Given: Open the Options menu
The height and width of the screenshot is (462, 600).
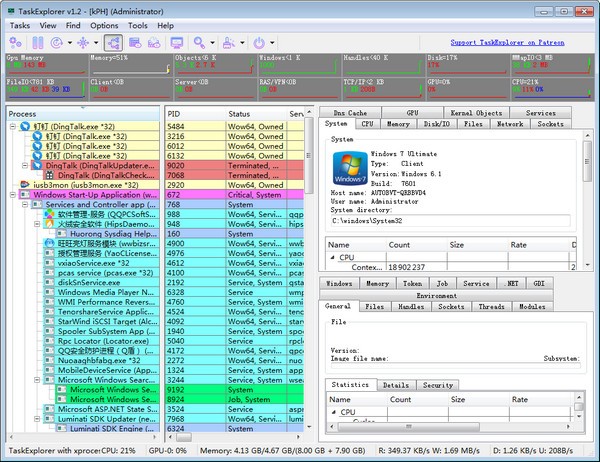Looking at the screenshot, I should pyautogui.click(x=104, y=24).
